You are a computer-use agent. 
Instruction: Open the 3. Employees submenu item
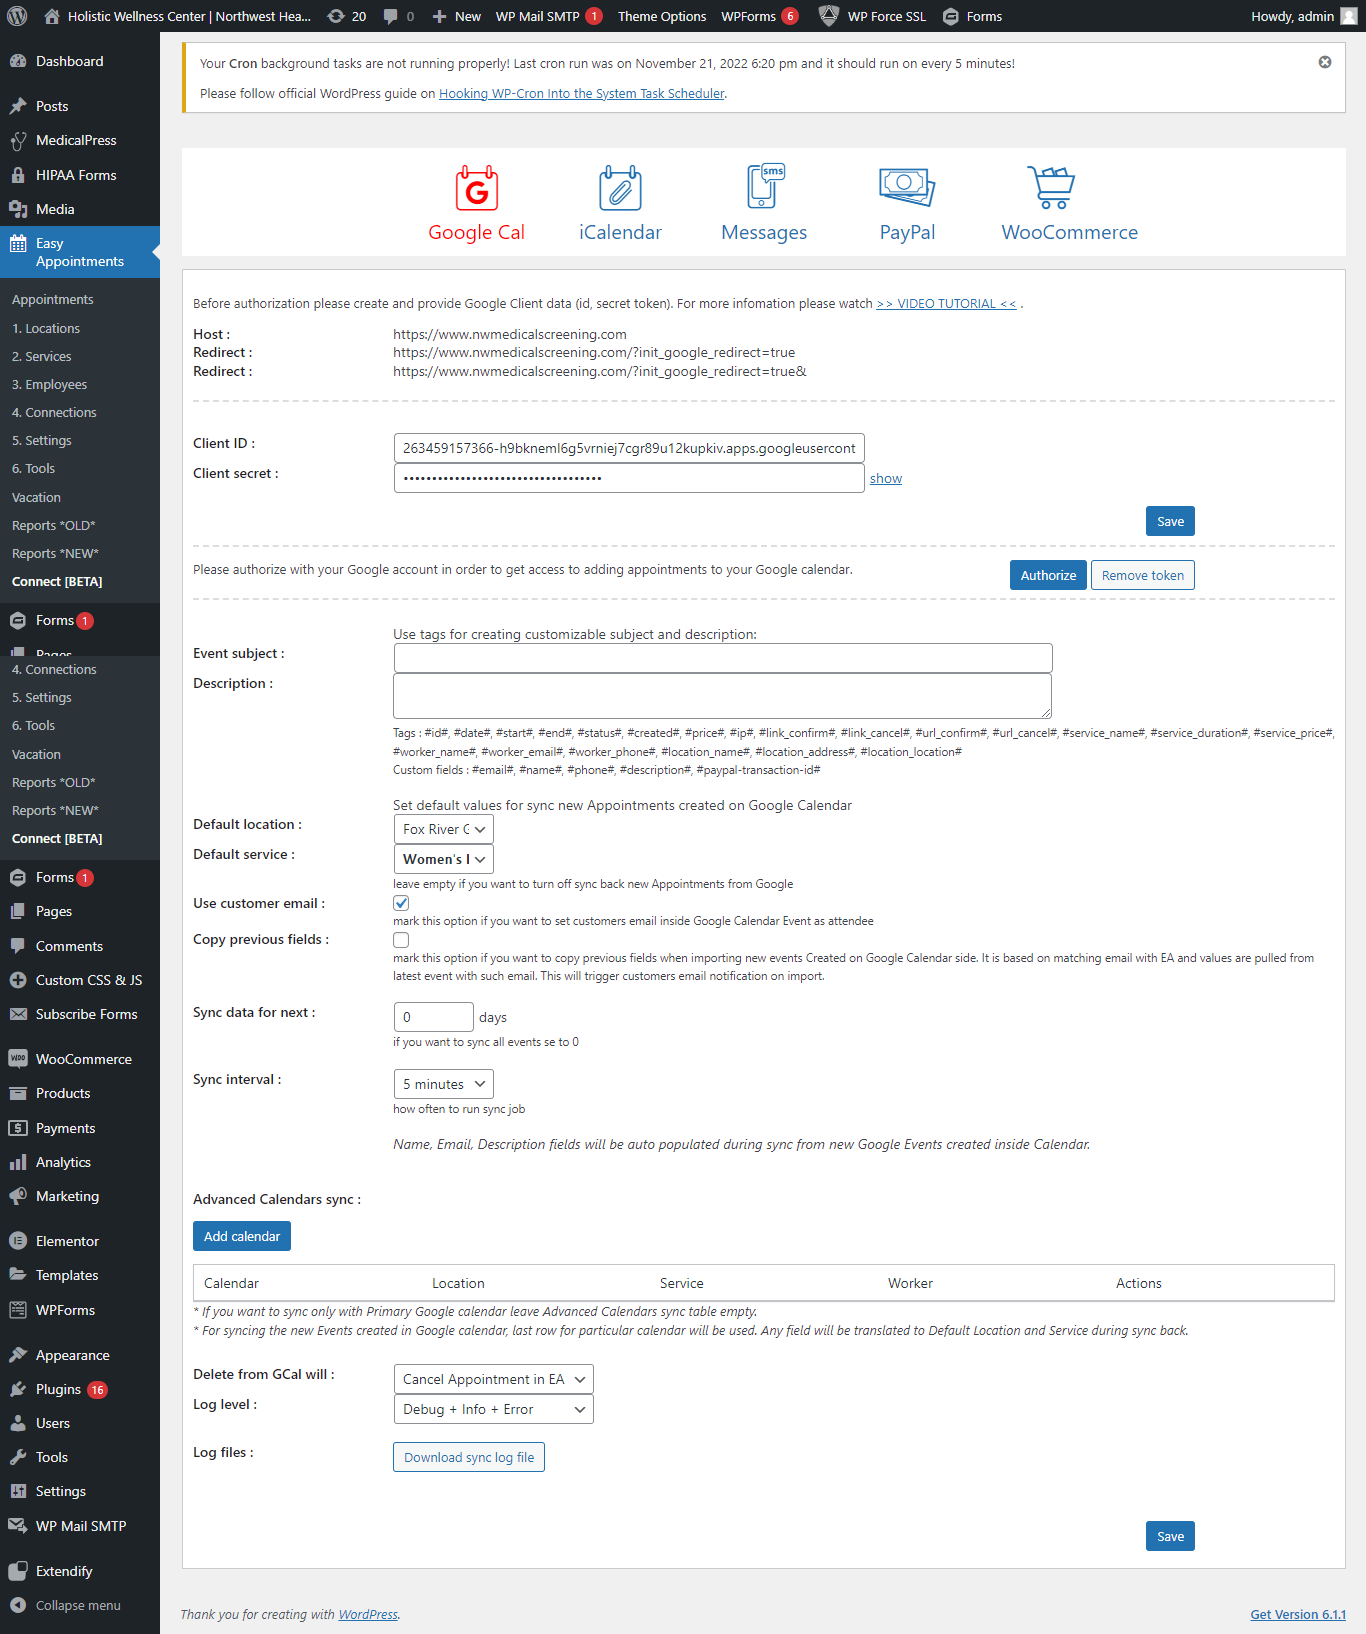click(49, 384)
